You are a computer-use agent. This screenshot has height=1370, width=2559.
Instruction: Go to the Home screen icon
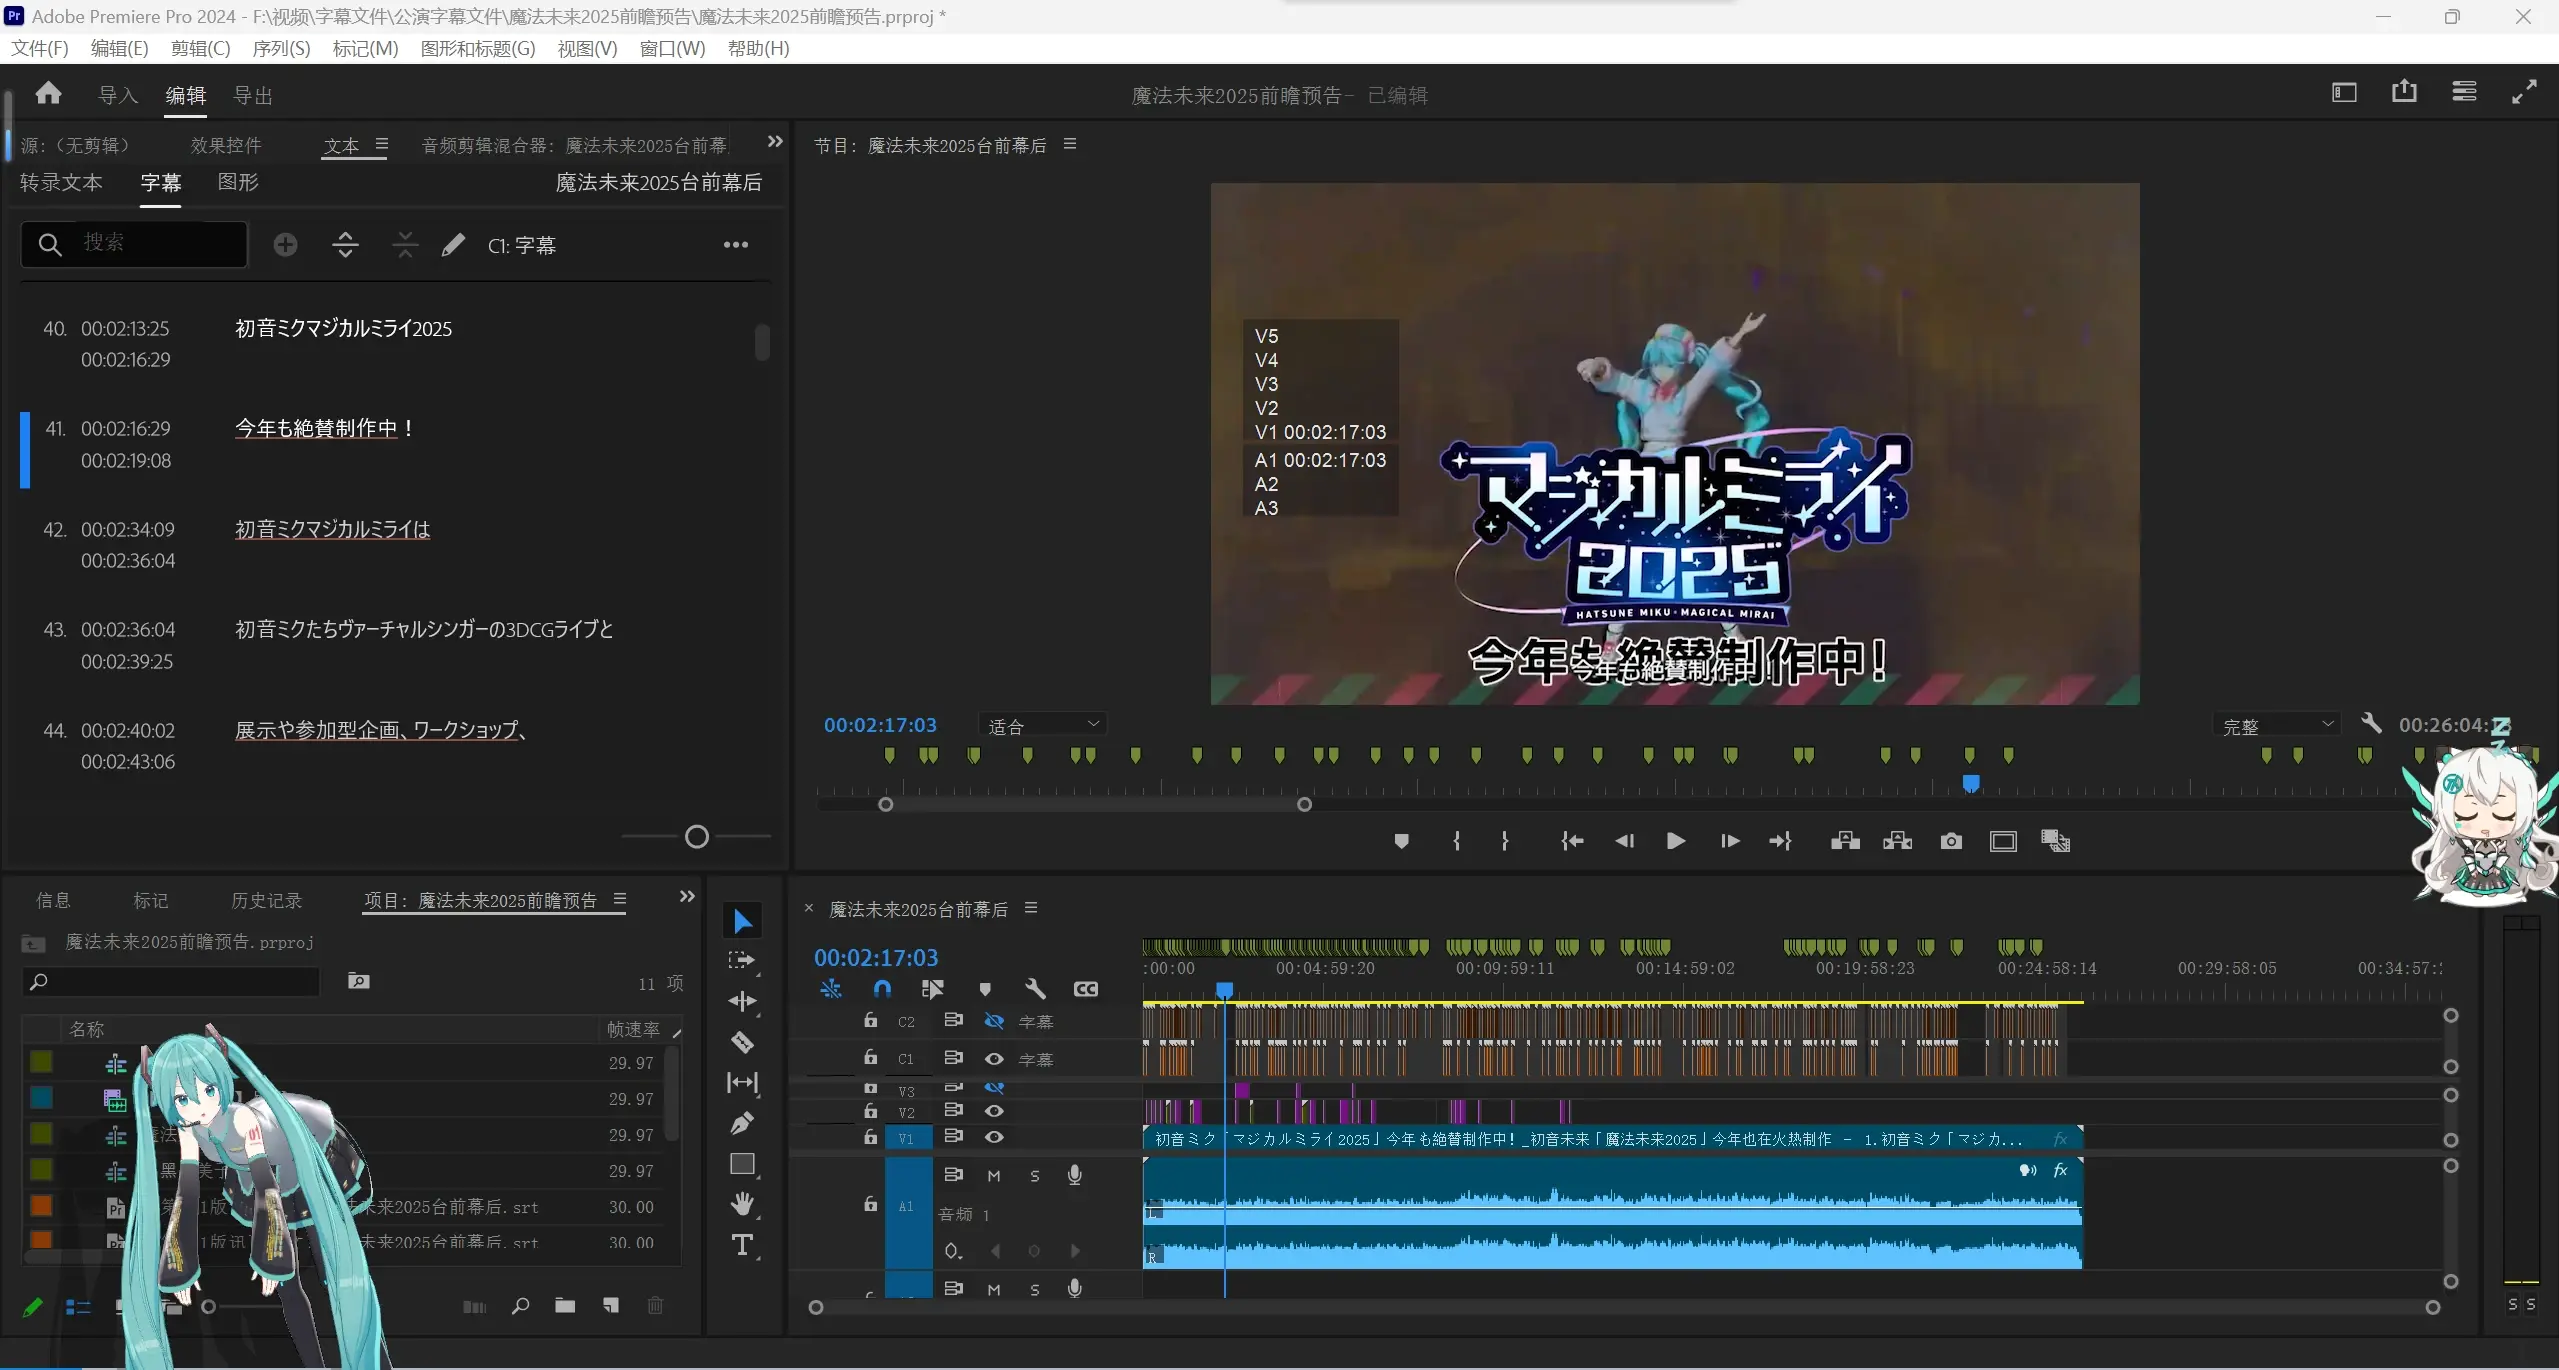point(48,94)
